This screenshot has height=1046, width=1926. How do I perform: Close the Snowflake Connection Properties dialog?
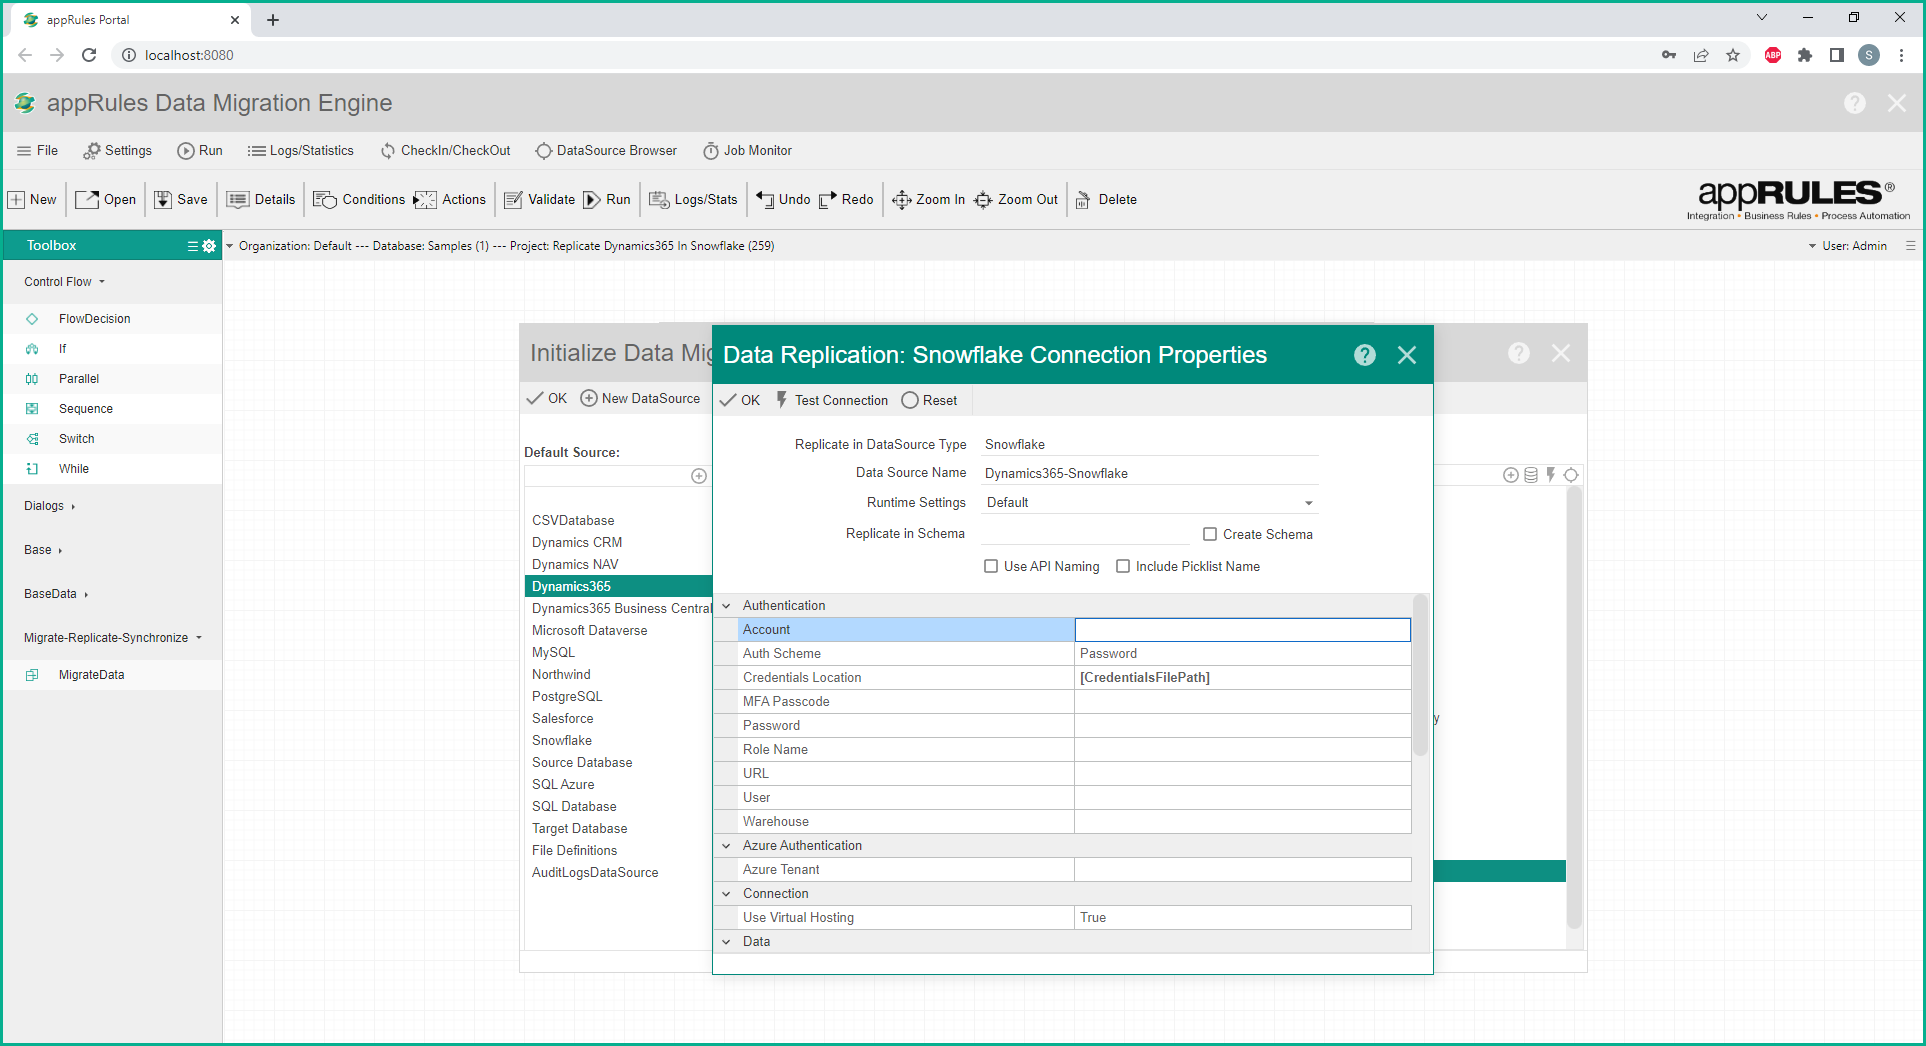coord(1407,355)
